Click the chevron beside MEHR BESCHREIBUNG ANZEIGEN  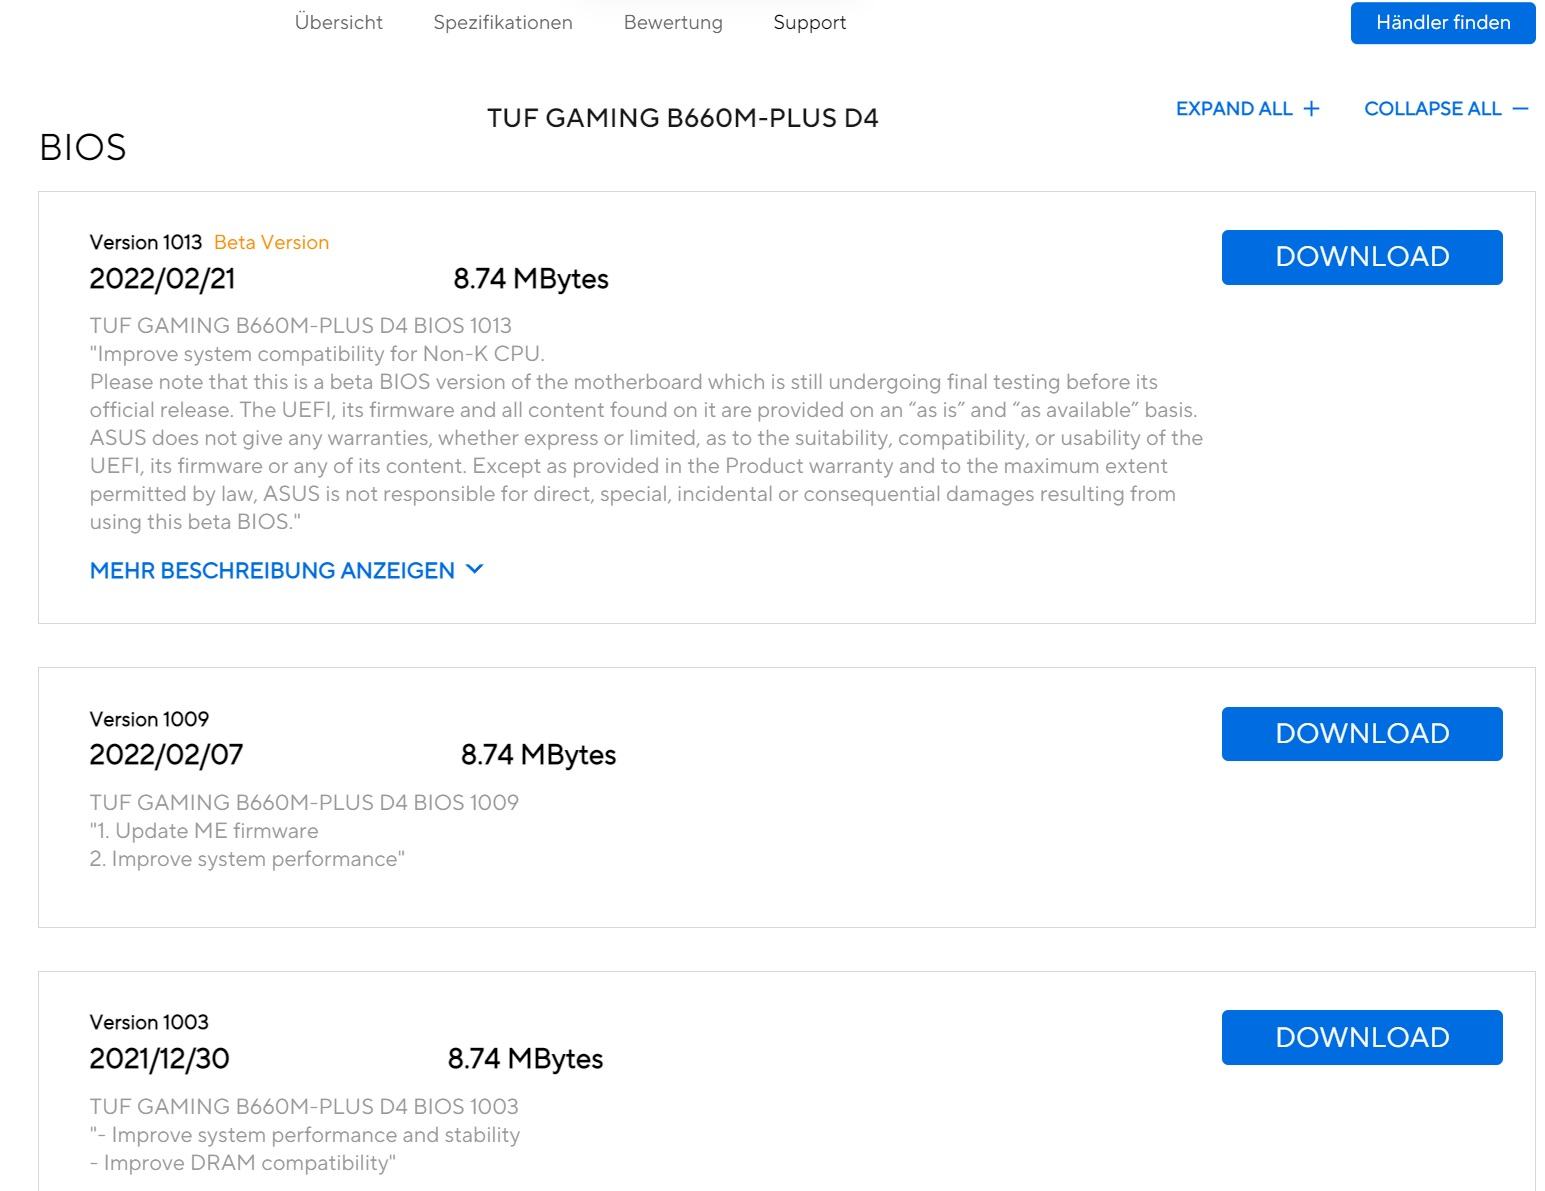tap(475, 569)
